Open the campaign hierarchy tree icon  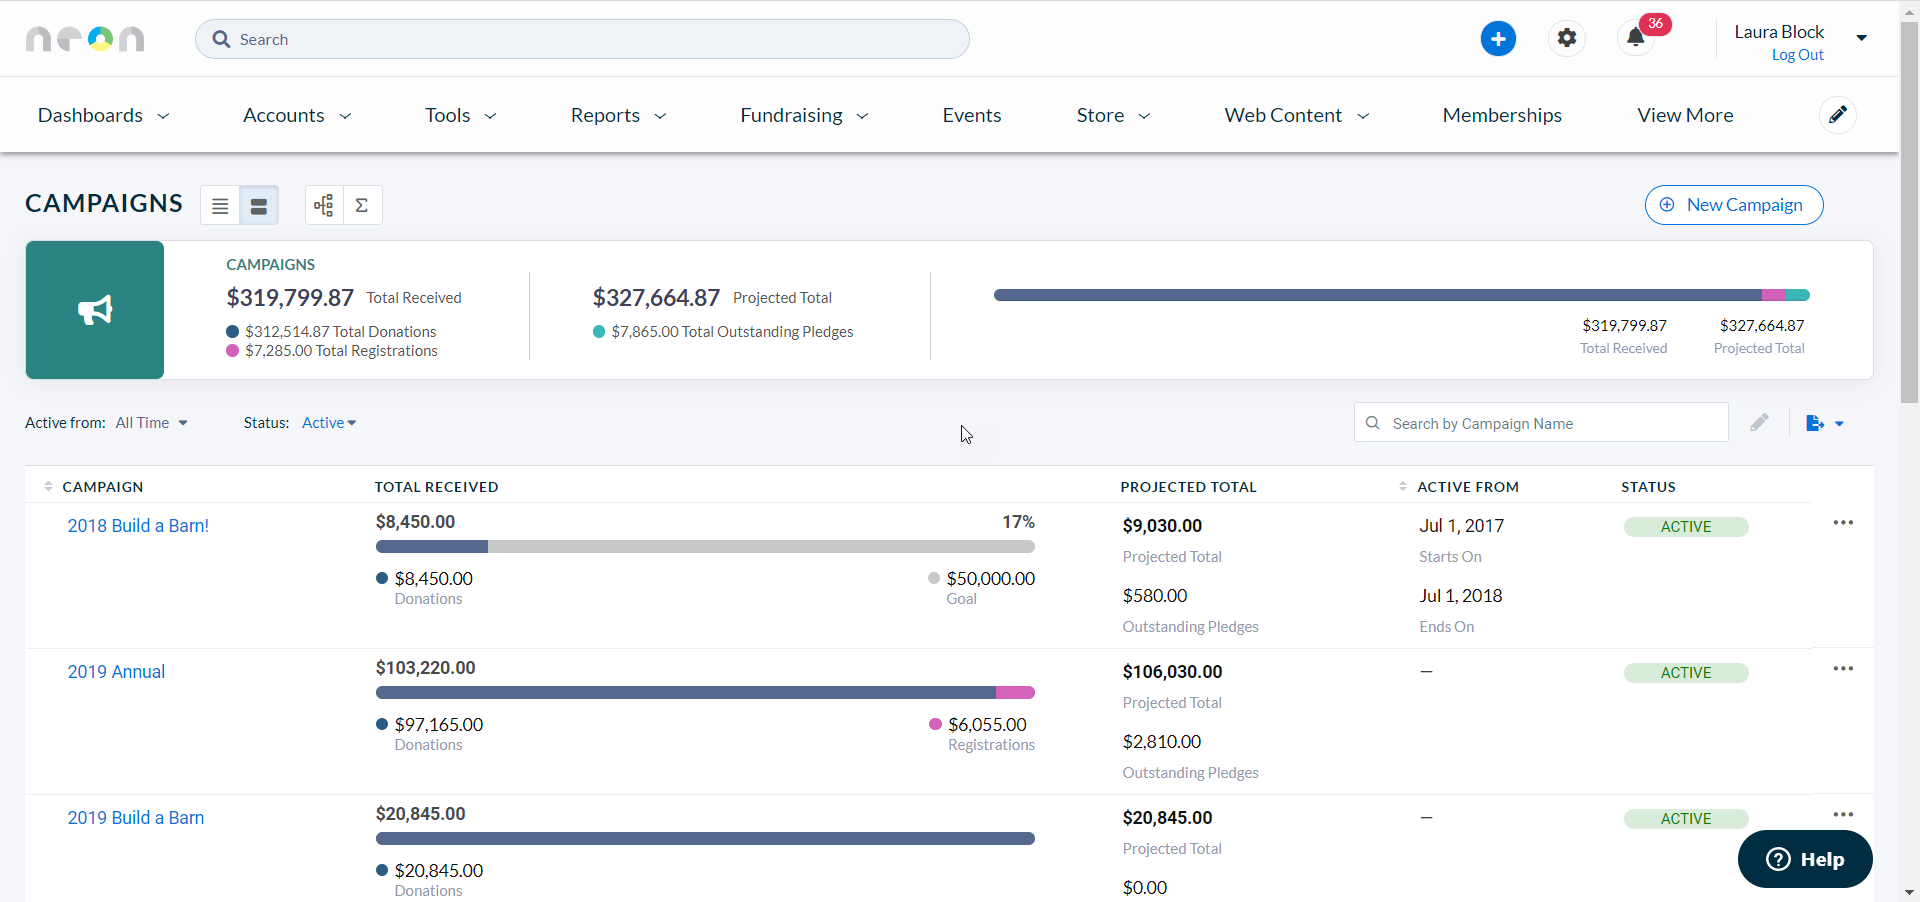point(324,206)
